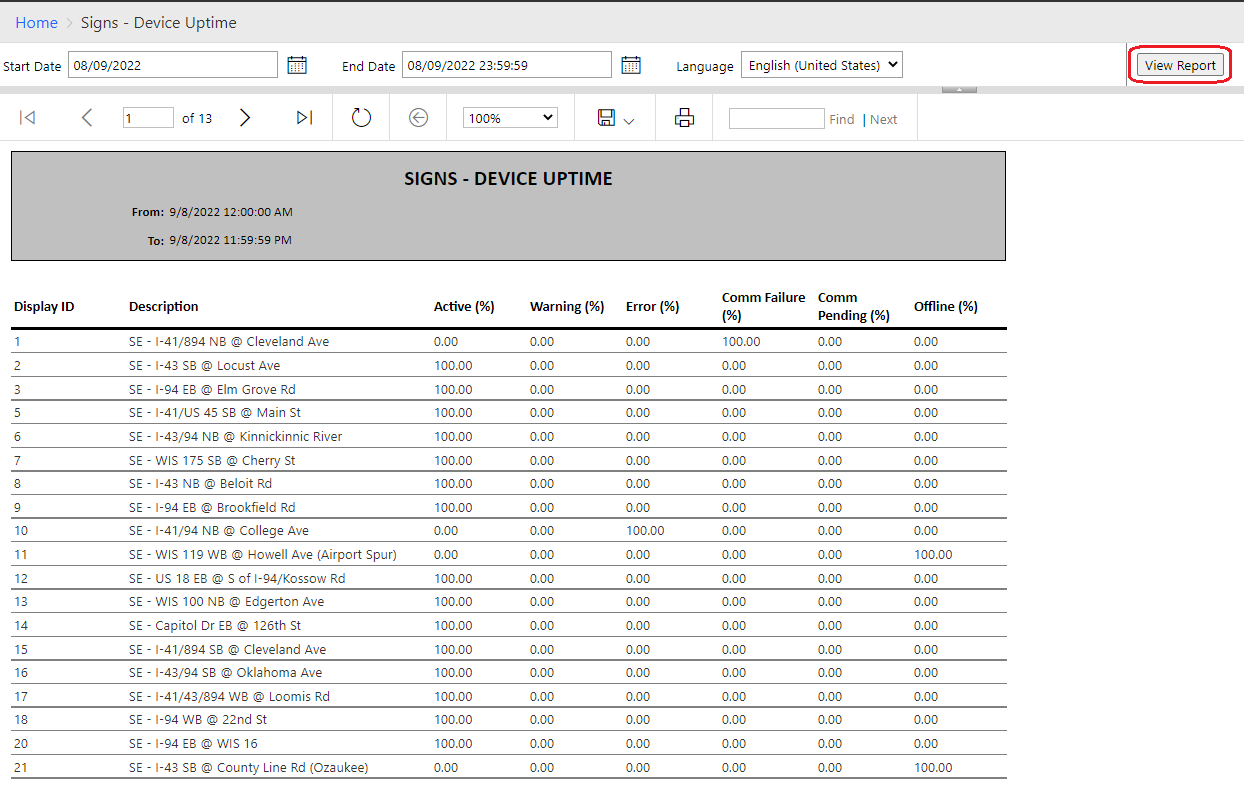Click Active 100.00 value for Display ID 20
This screenshot has width=1244, height=786.
453,744
